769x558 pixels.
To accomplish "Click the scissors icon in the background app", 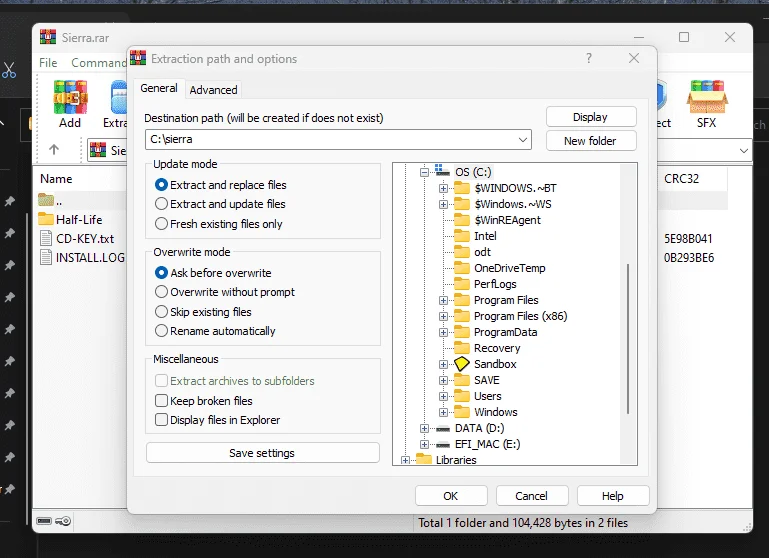I will click(9, 70).
